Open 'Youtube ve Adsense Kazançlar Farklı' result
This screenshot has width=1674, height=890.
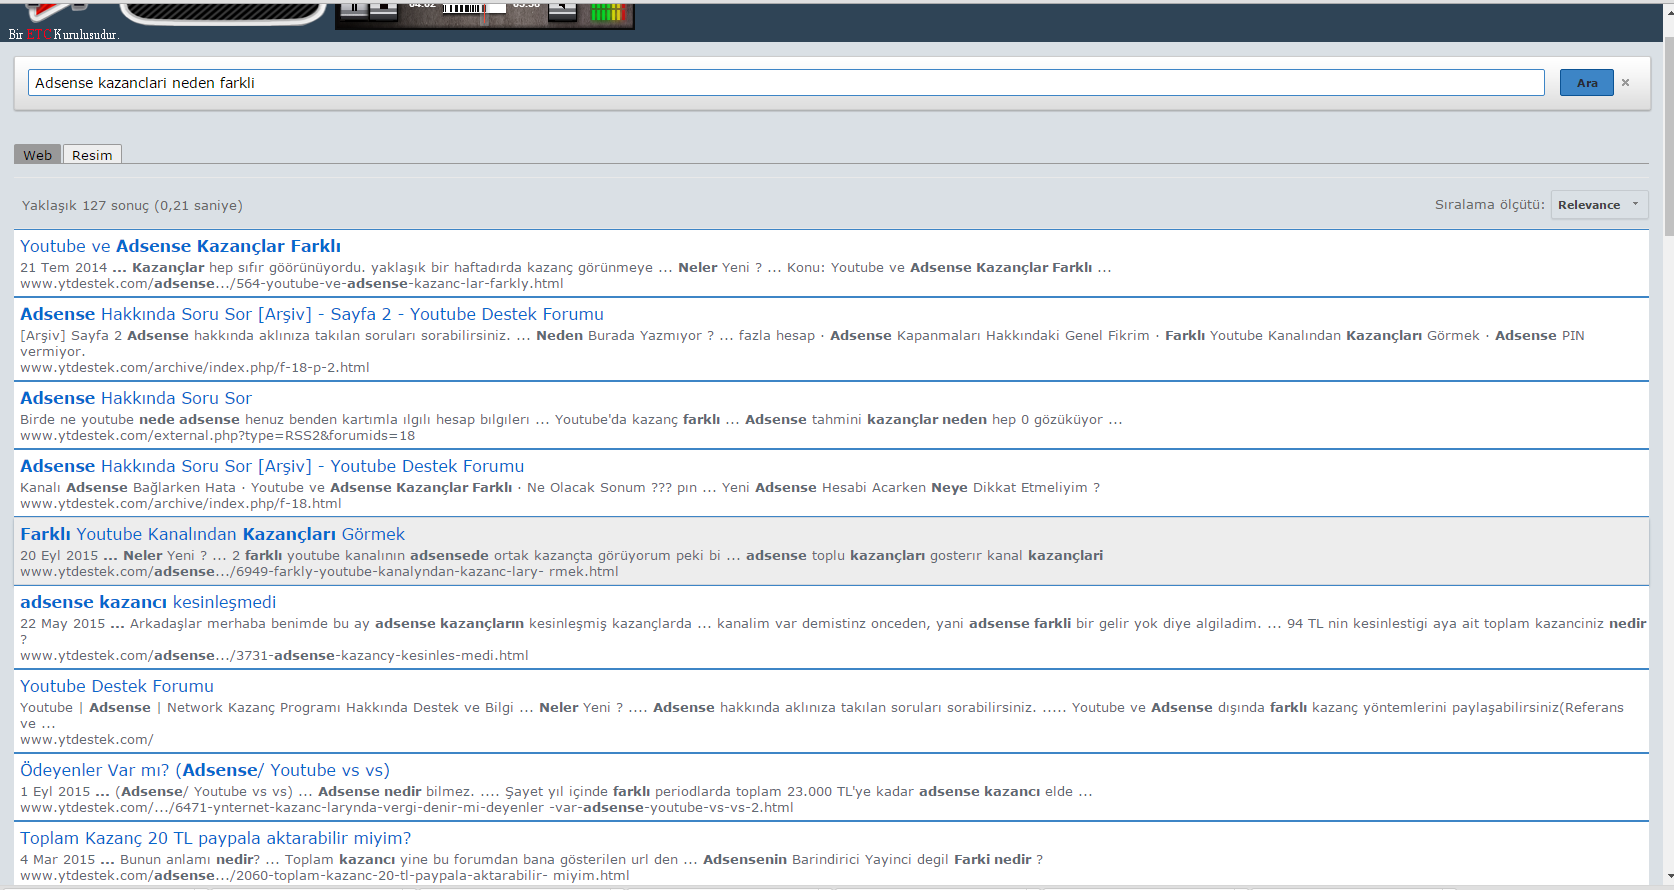pos(180,246)
